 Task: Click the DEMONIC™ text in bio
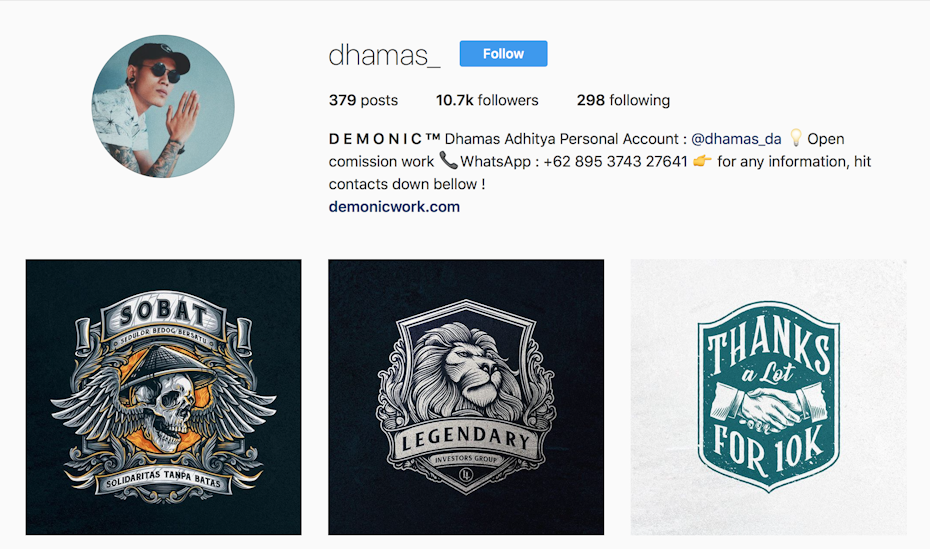pos(384,139)
